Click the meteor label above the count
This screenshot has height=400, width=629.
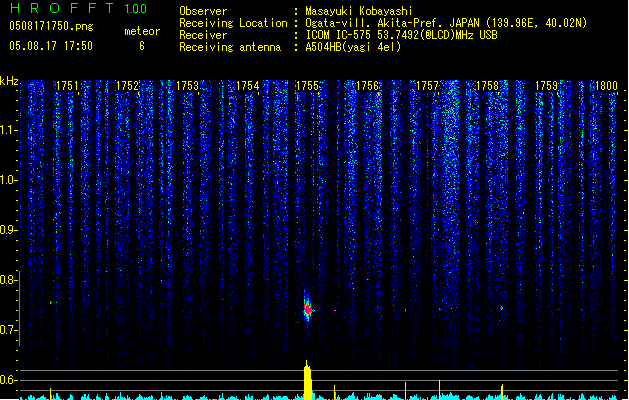tap(142, 31)
